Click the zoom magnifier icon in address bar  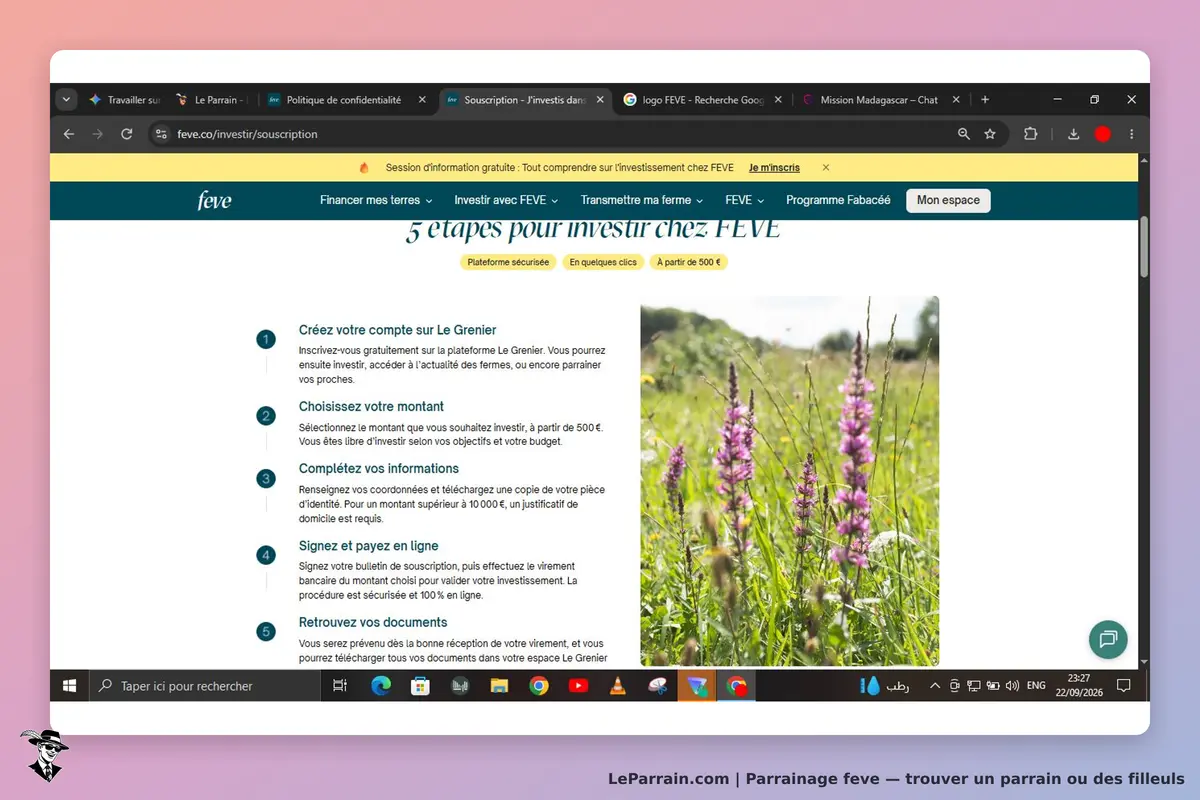pyautogui.click(x=963, y=134)
